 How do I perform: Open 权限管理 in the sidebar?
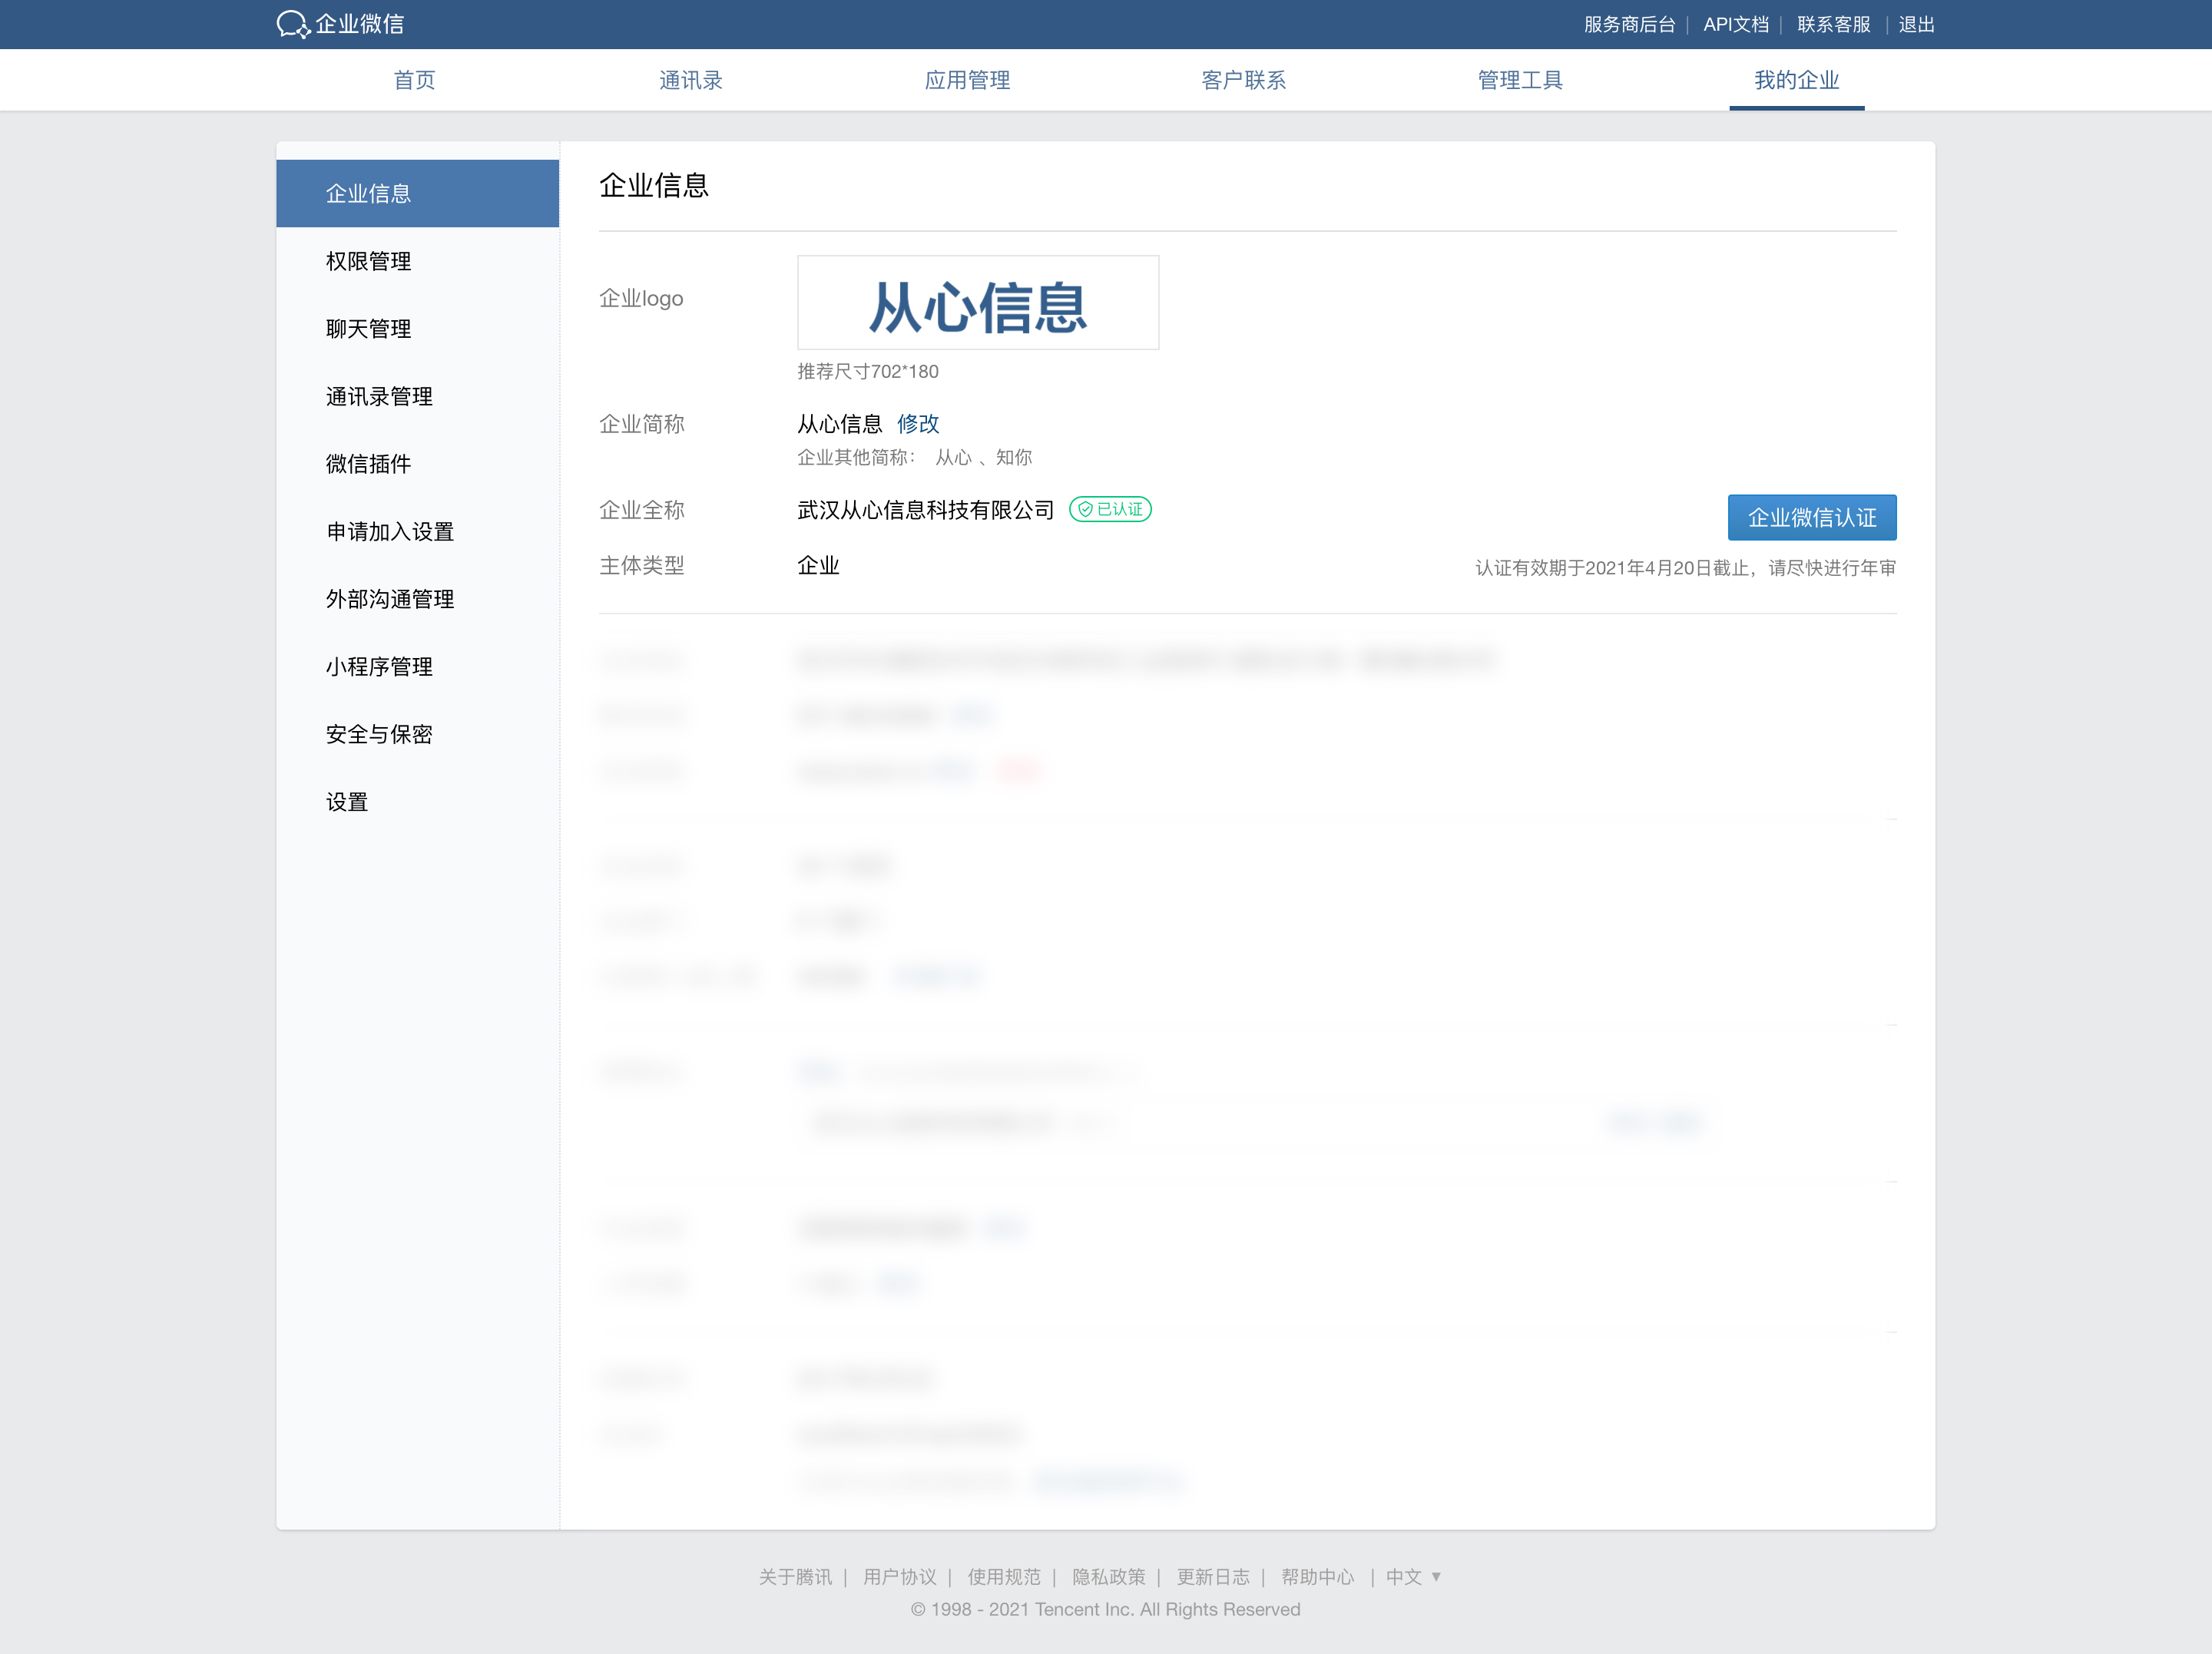tap(417, 261)
